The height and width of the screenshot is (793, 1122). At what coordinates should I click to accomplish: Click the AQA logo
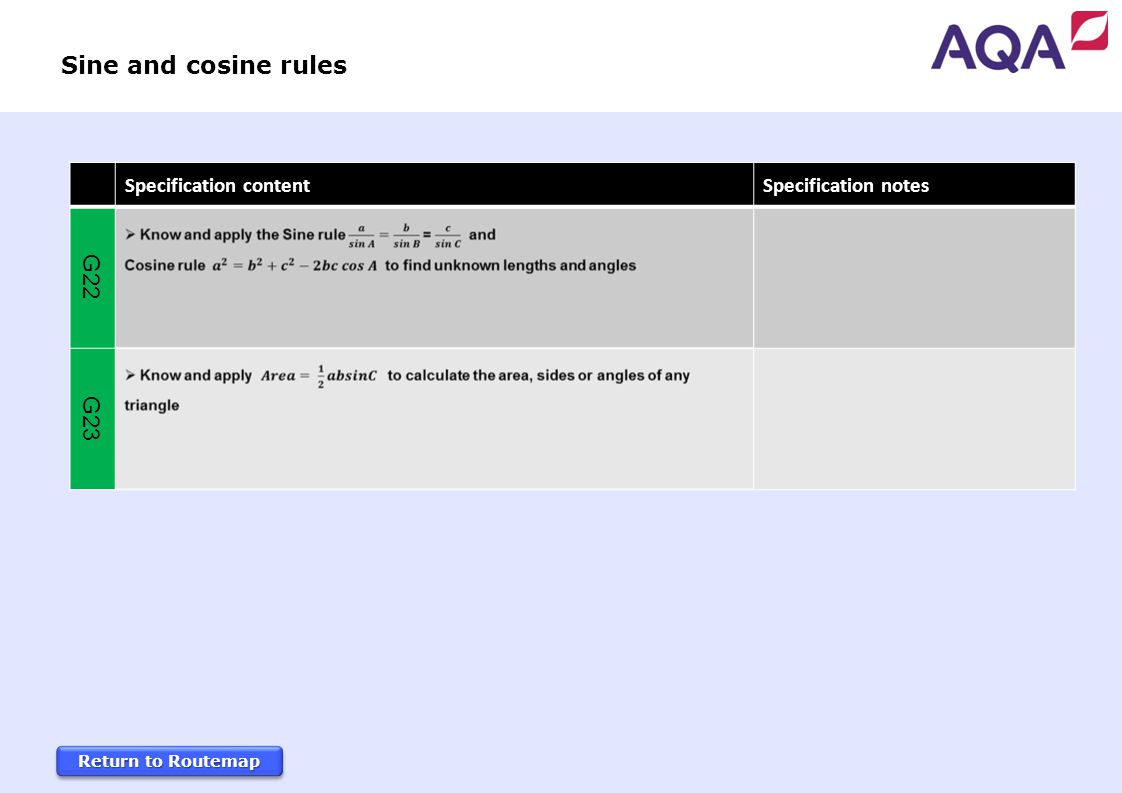[1018, 42]
